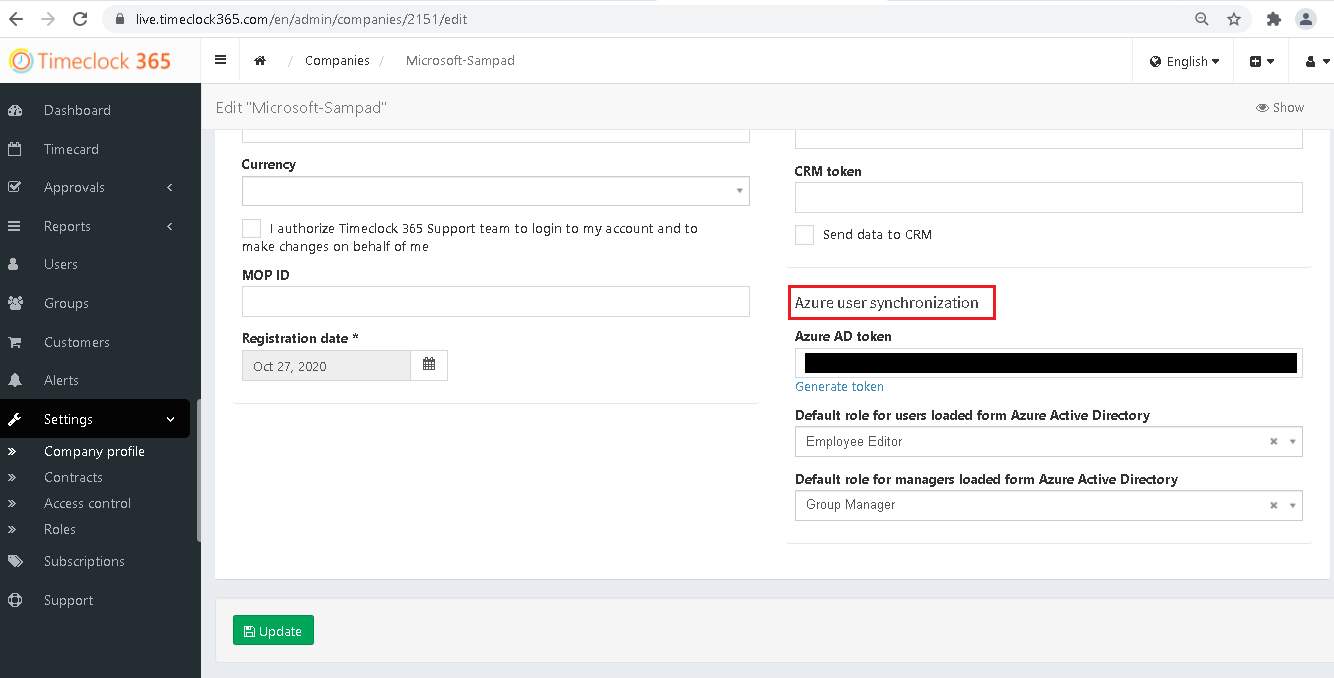
Task: Check the Send data to CRM checkbox
Action: 804,235
